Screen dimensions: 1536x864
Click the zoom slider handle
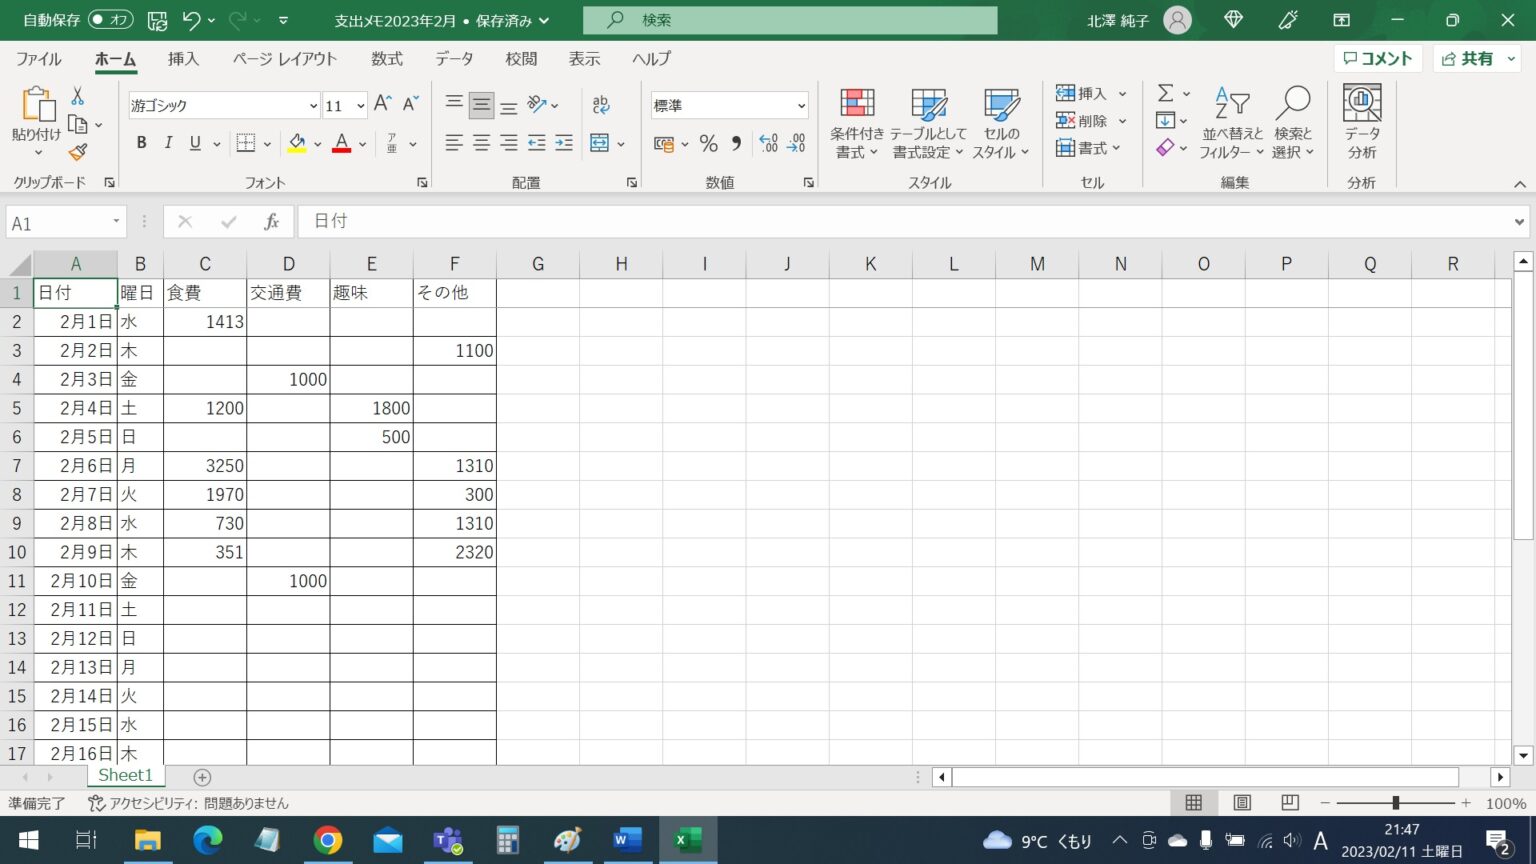1395,803
